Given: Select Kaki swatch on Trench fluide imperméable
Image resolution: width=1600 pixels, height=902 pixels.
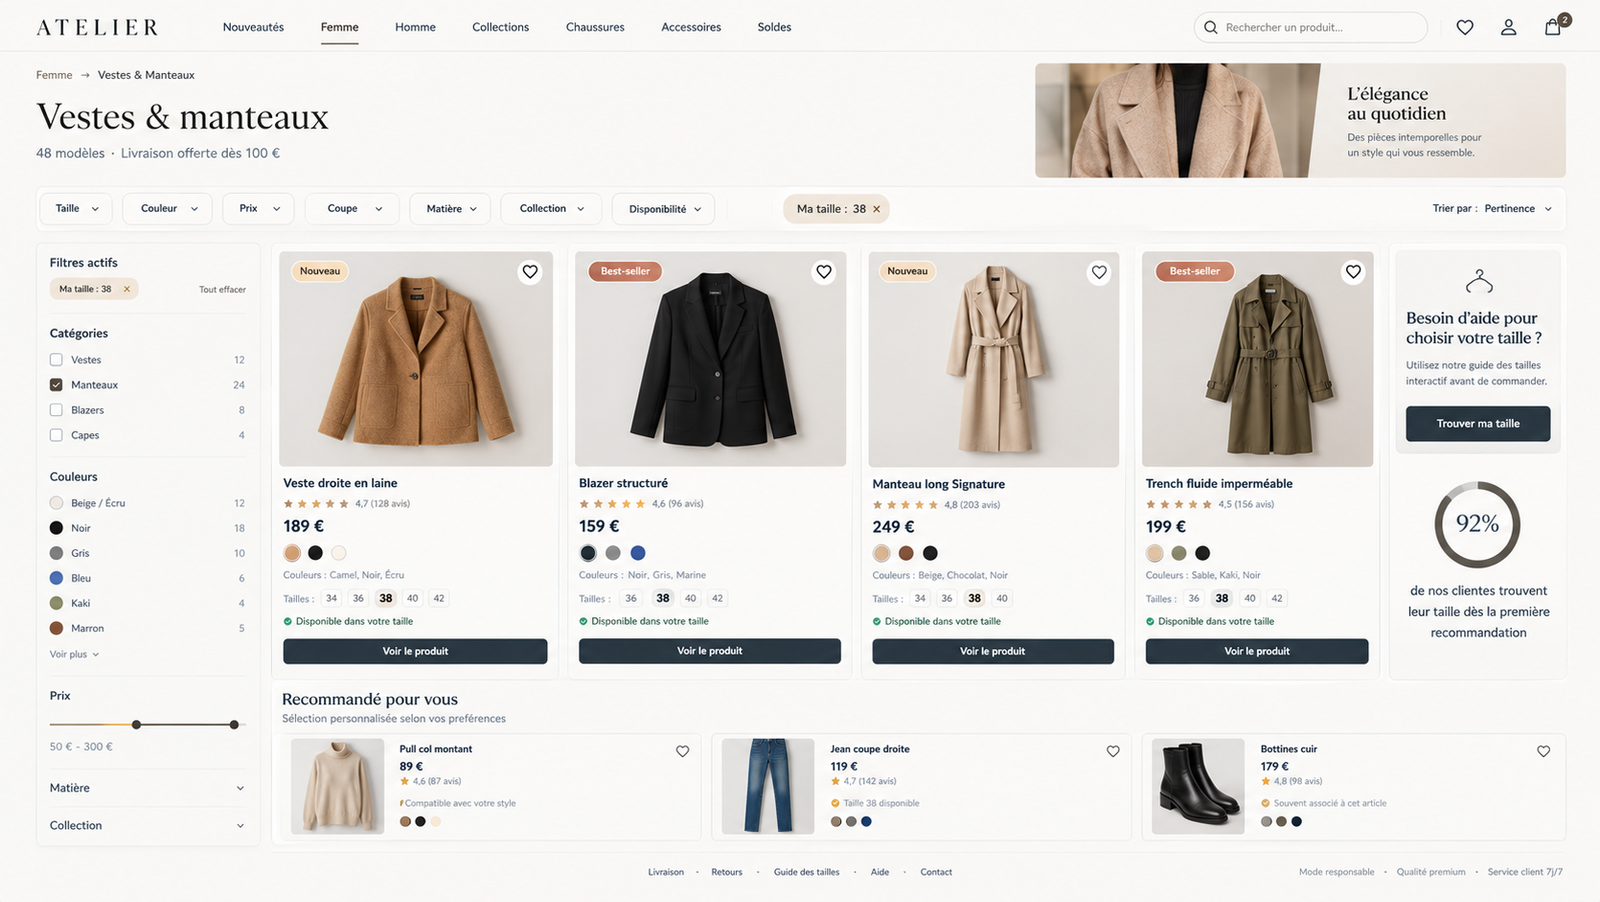Looking at the screenshot, I should [1179, 553].
